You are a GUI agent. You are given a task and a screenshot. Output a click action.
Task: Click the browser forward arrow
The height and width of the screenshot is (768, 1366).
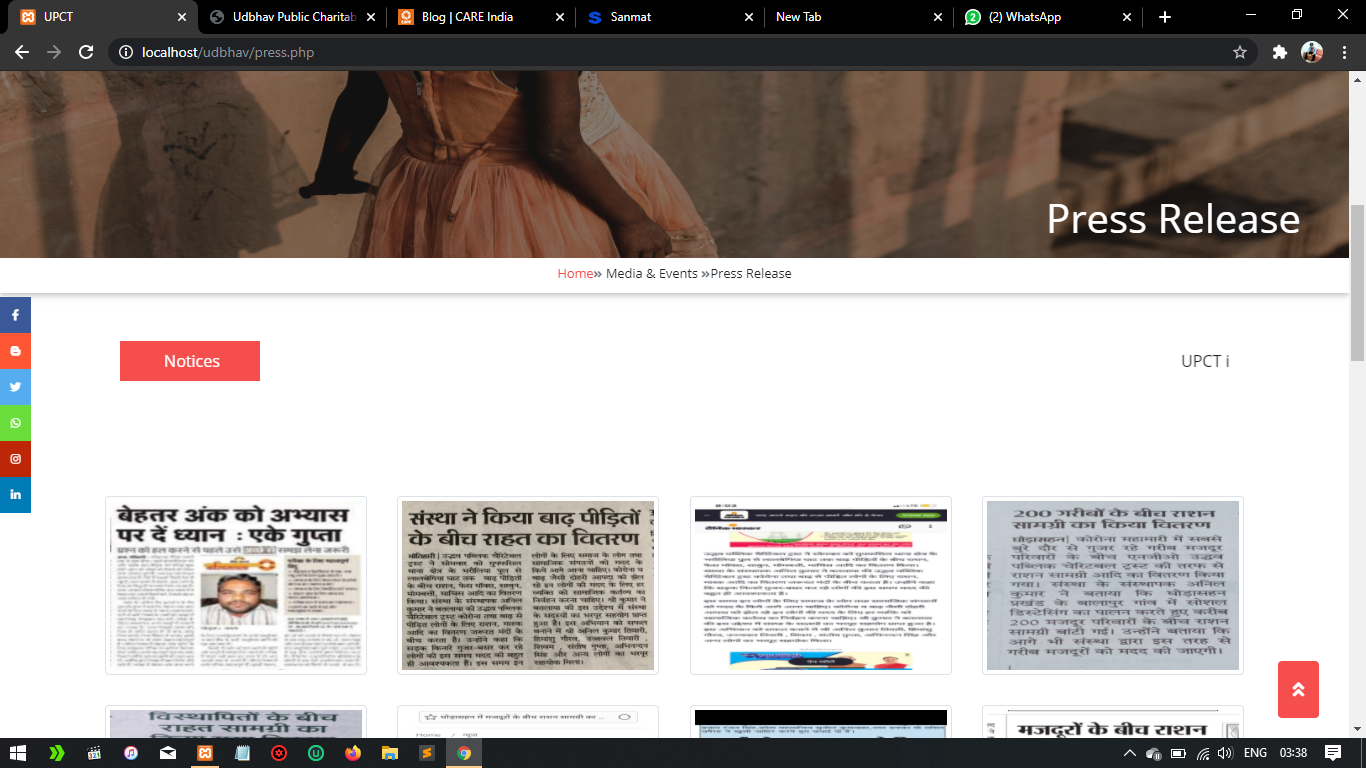click(x=54, y=52)
